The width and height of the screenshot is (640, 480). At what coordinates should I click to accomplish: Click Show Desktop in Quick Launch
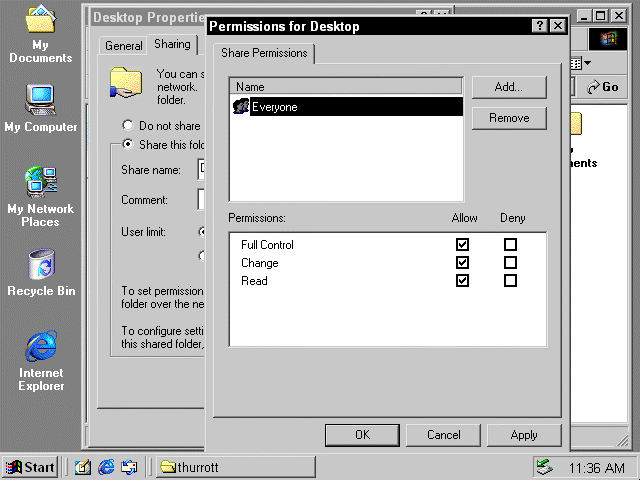click(83, 467)
